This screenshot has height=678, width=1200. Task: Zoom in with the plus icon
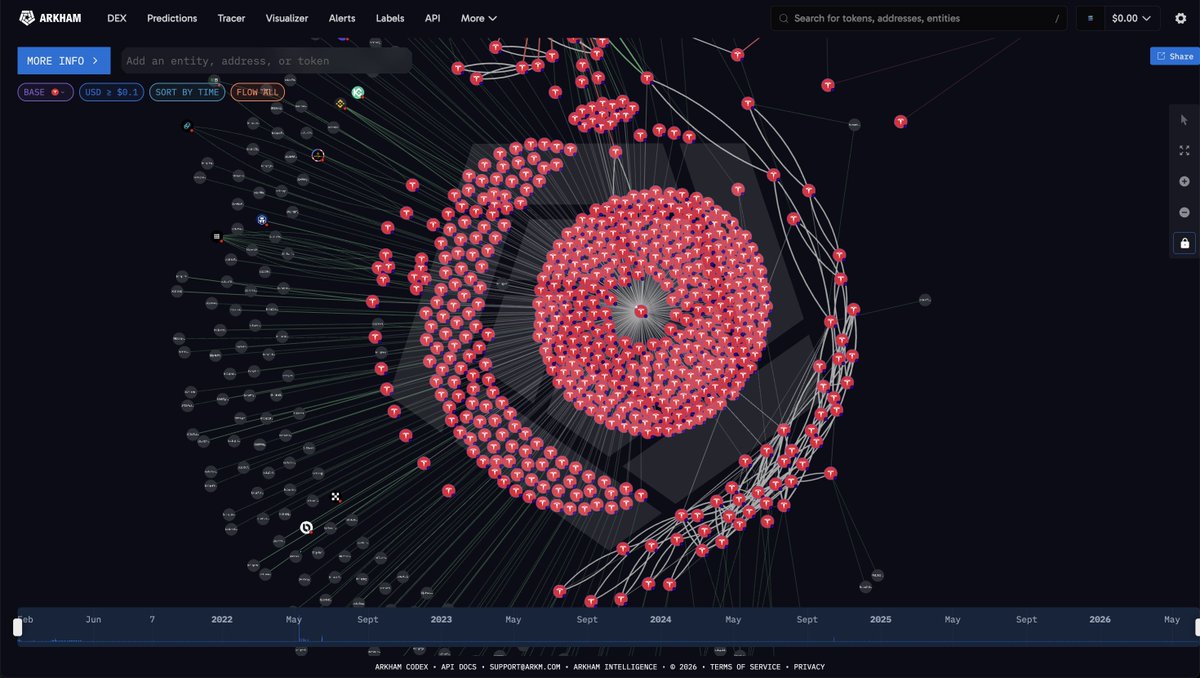pos(1184,181)
